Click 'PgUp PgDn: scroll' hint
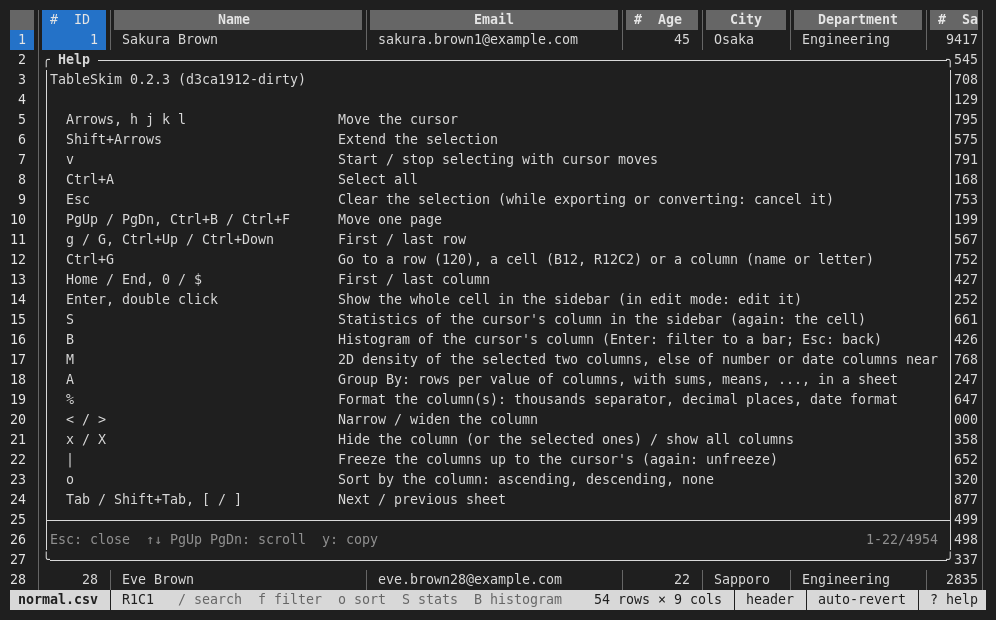Screen dimensions: 996x620 tap(238, 539)
